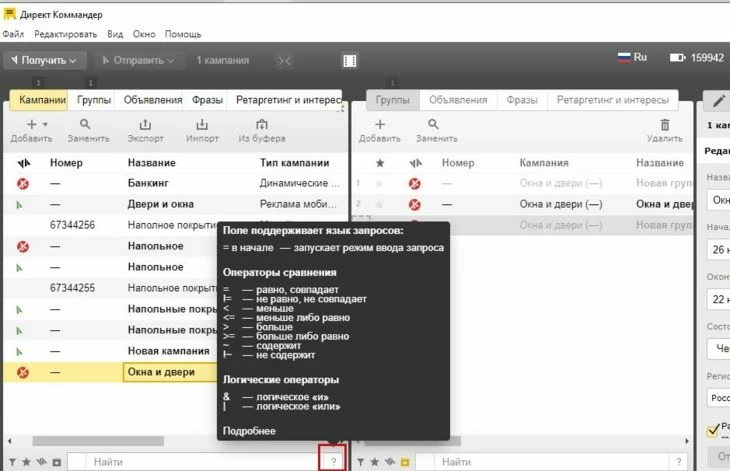Open the Файл menu
This screenshot has width=730, height=471.
click(x=13, y=34)
